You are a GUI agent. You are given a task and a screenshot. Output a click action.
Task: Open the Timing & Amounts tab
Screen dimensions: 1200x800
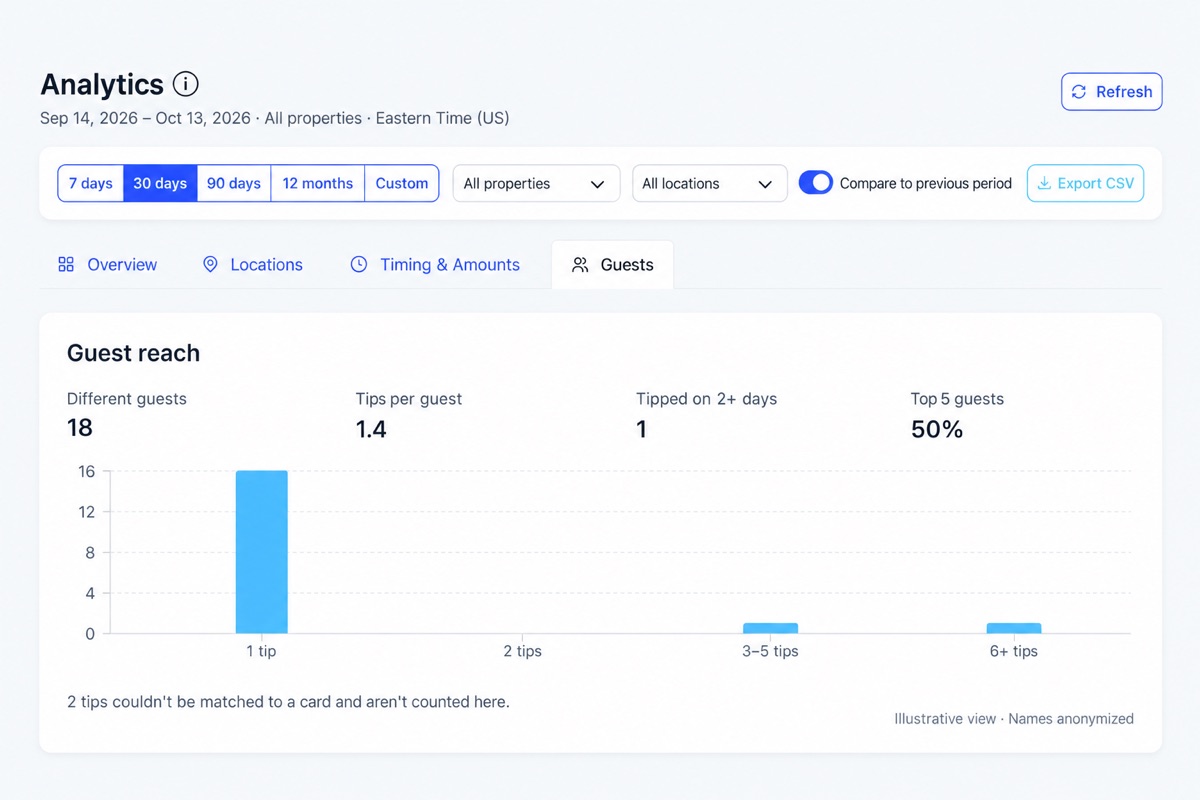(x=435, y=265)
